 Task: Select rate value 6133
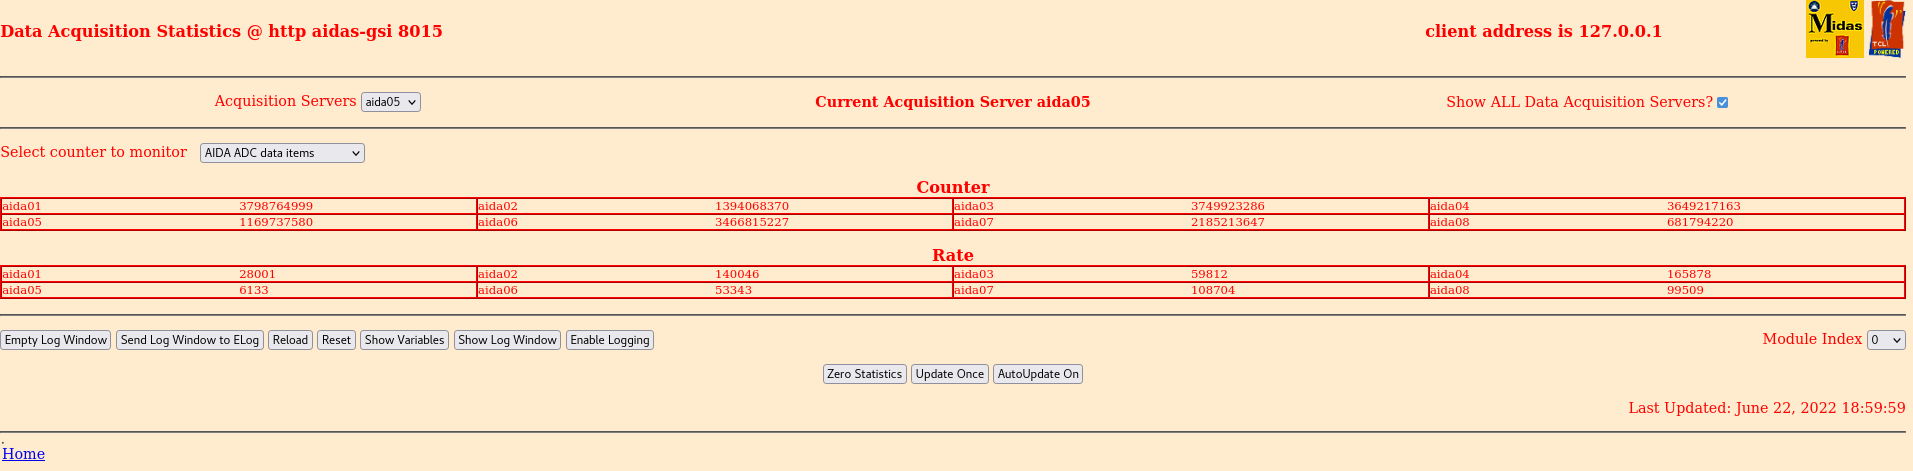click(254, 290)
